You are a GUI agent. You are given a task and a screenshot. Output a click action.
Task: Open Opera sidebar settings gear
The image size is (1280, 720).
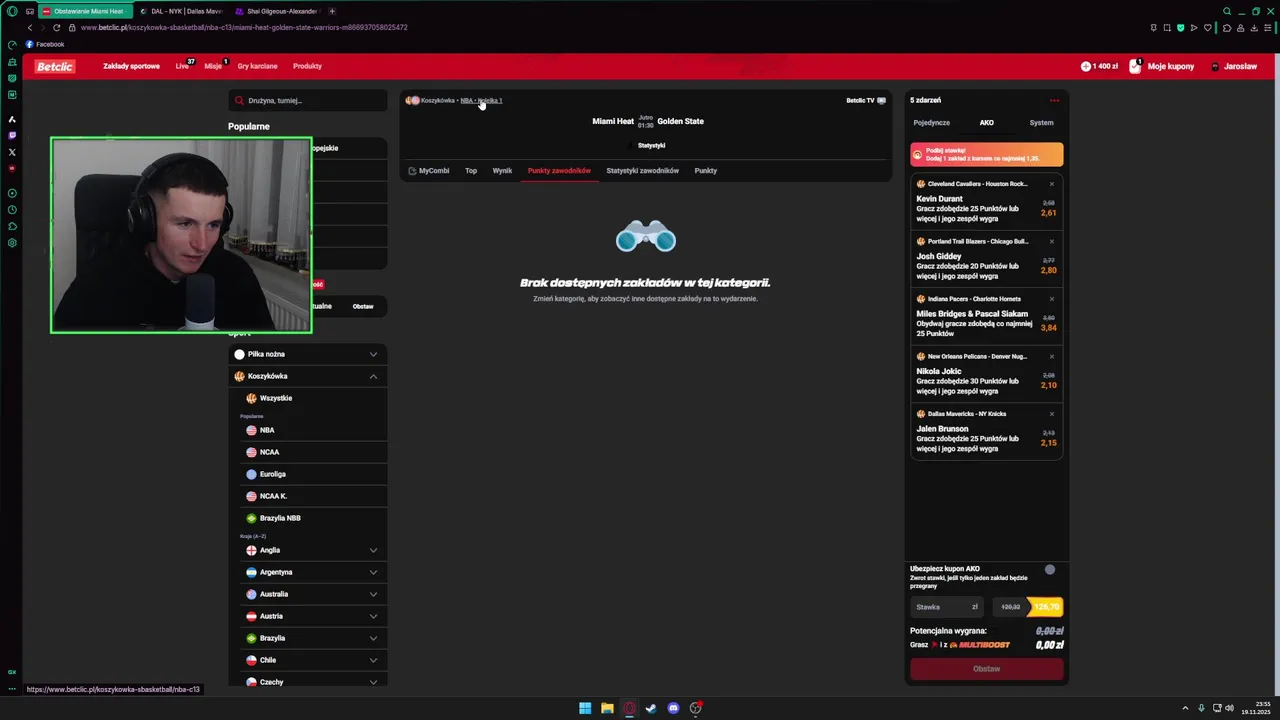[x=12, y=242]
